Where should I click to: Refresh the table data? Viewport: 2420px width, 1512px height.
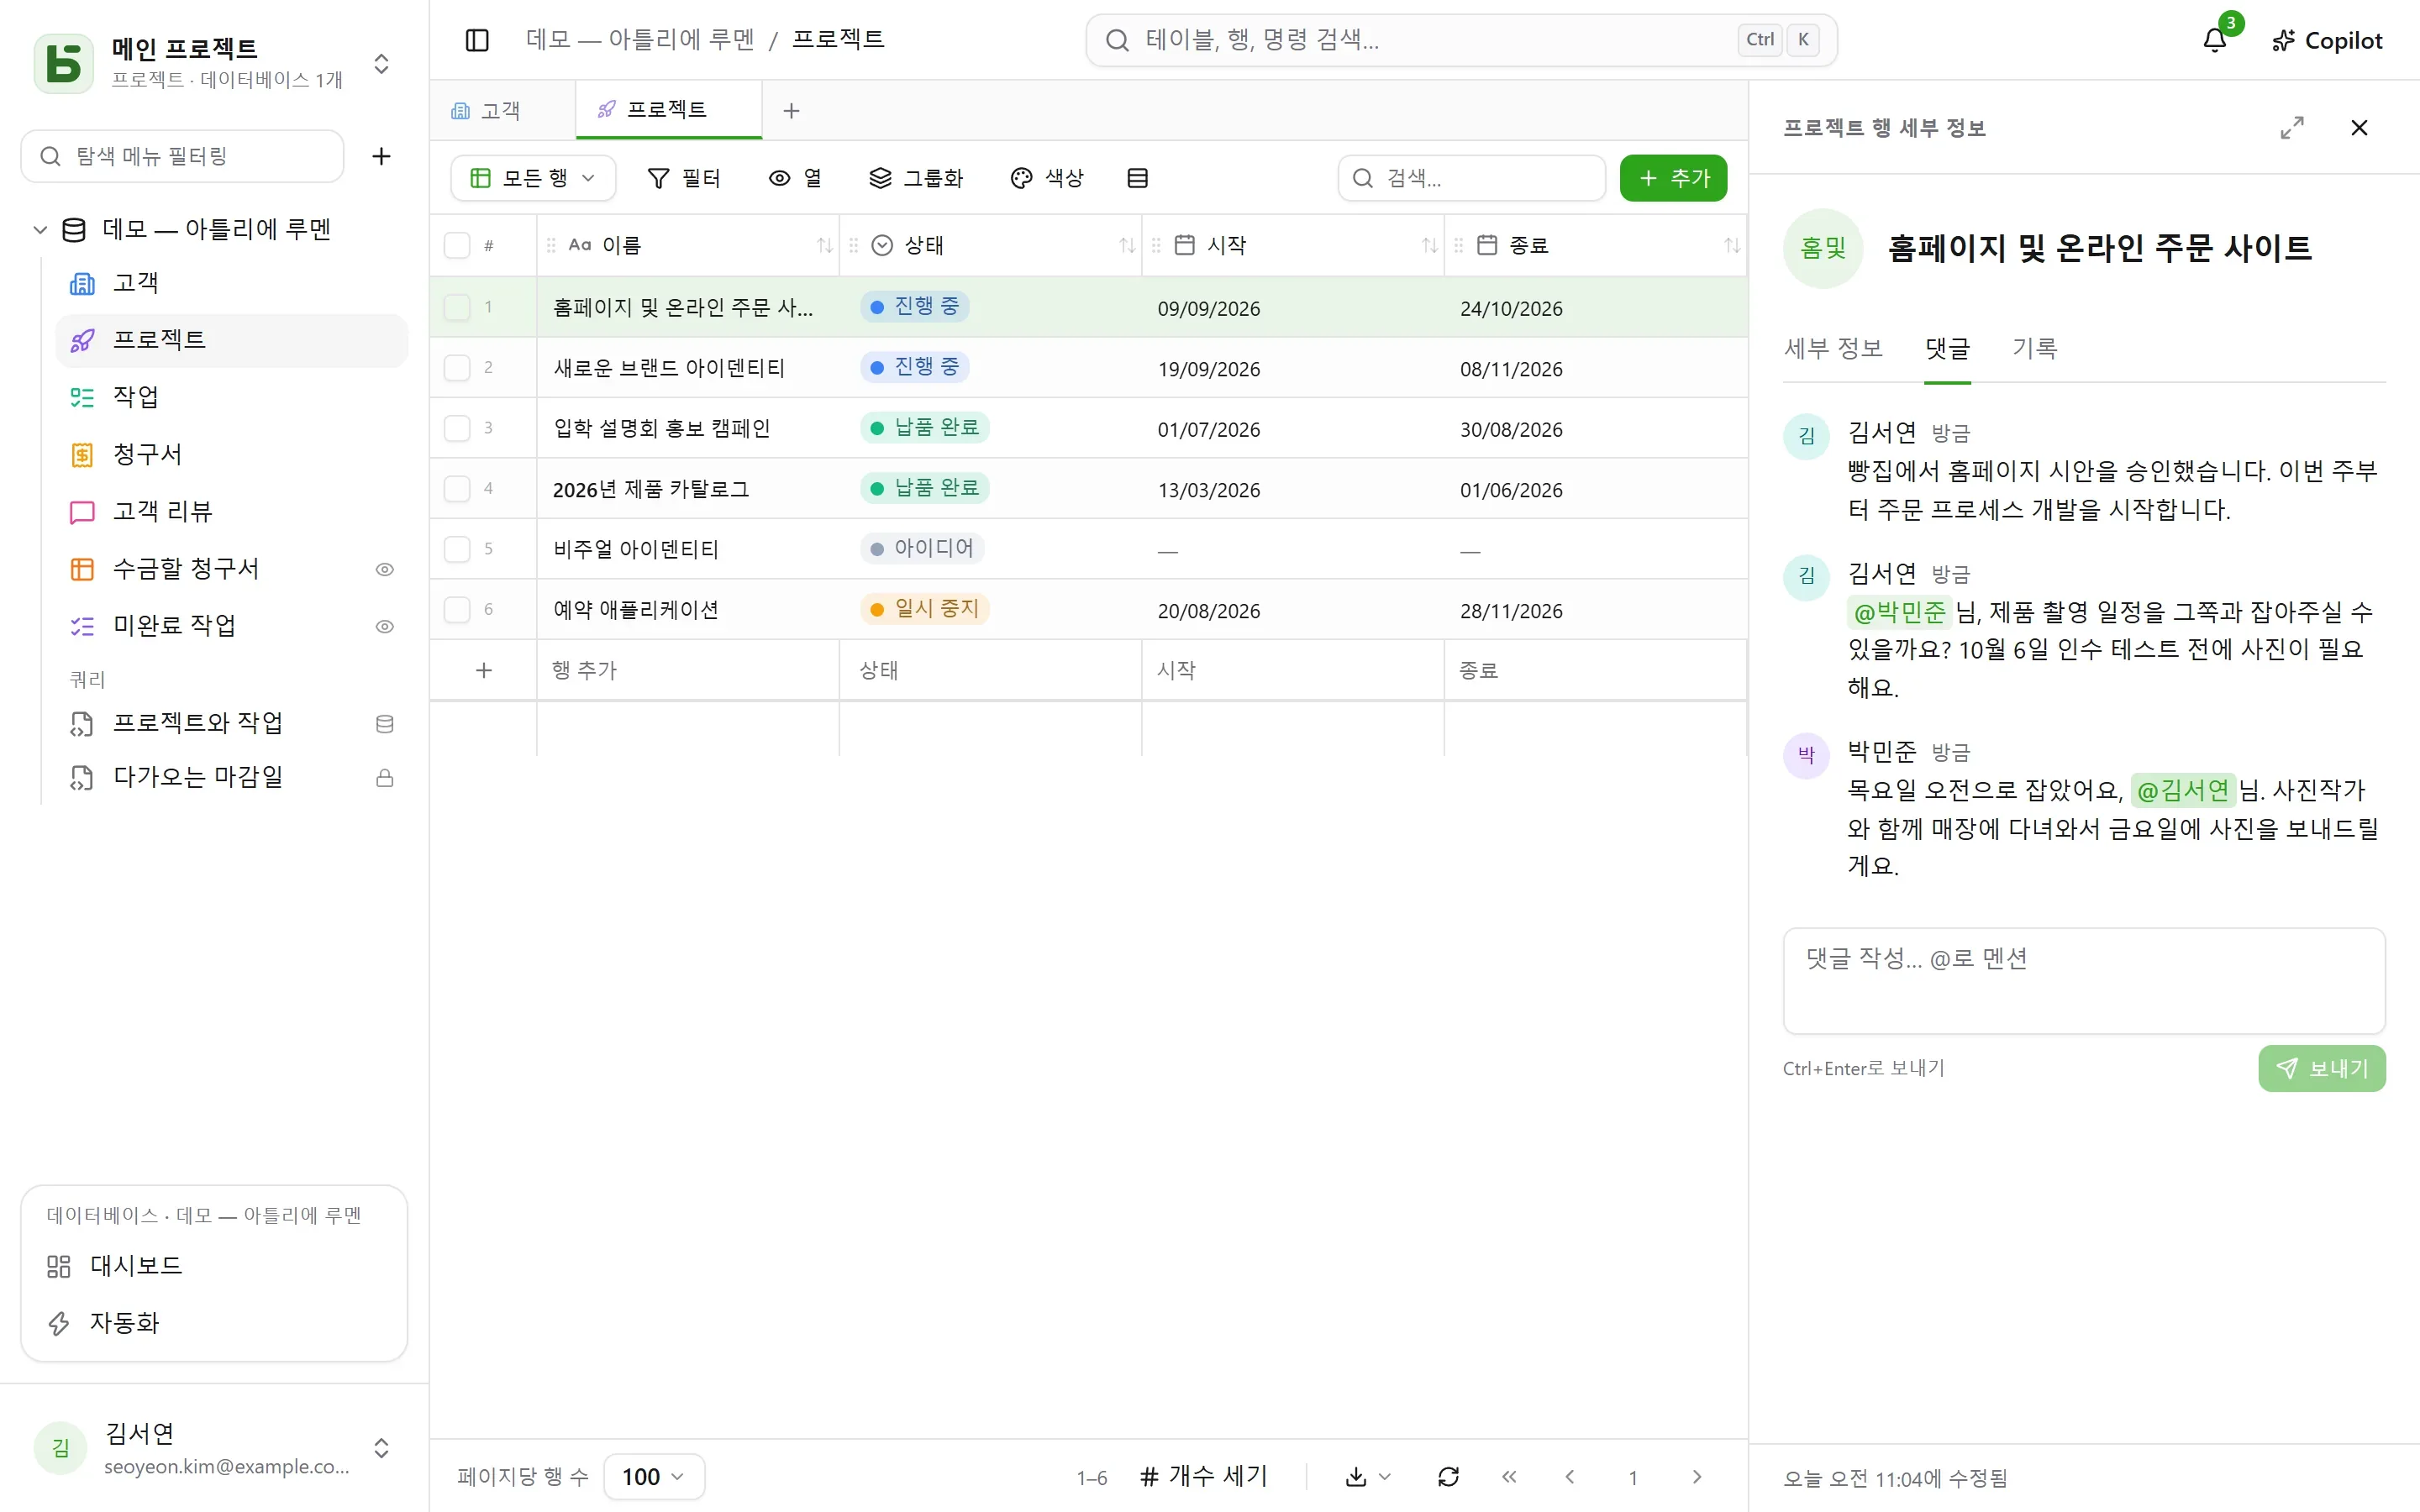[x=1448, y=1477]
